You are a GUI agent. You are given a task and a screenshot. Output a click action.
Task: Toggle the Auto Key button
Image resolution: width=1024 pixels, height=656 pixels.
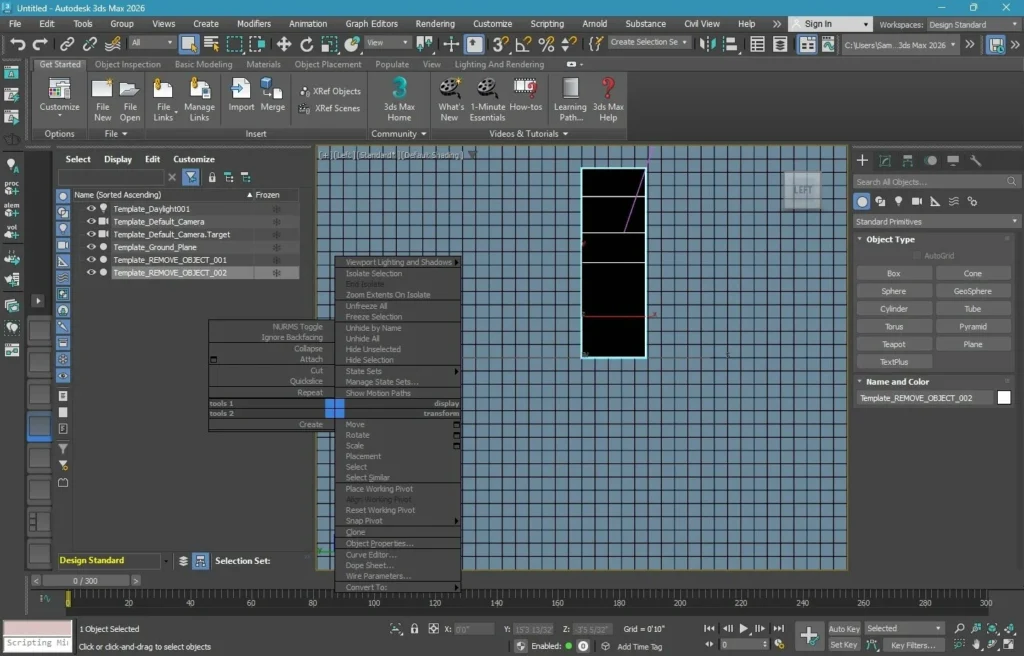844,629
